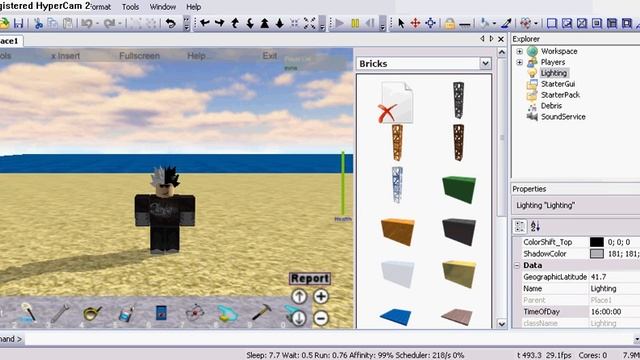Click the alphabetical sort properties button

coord(535,226)
